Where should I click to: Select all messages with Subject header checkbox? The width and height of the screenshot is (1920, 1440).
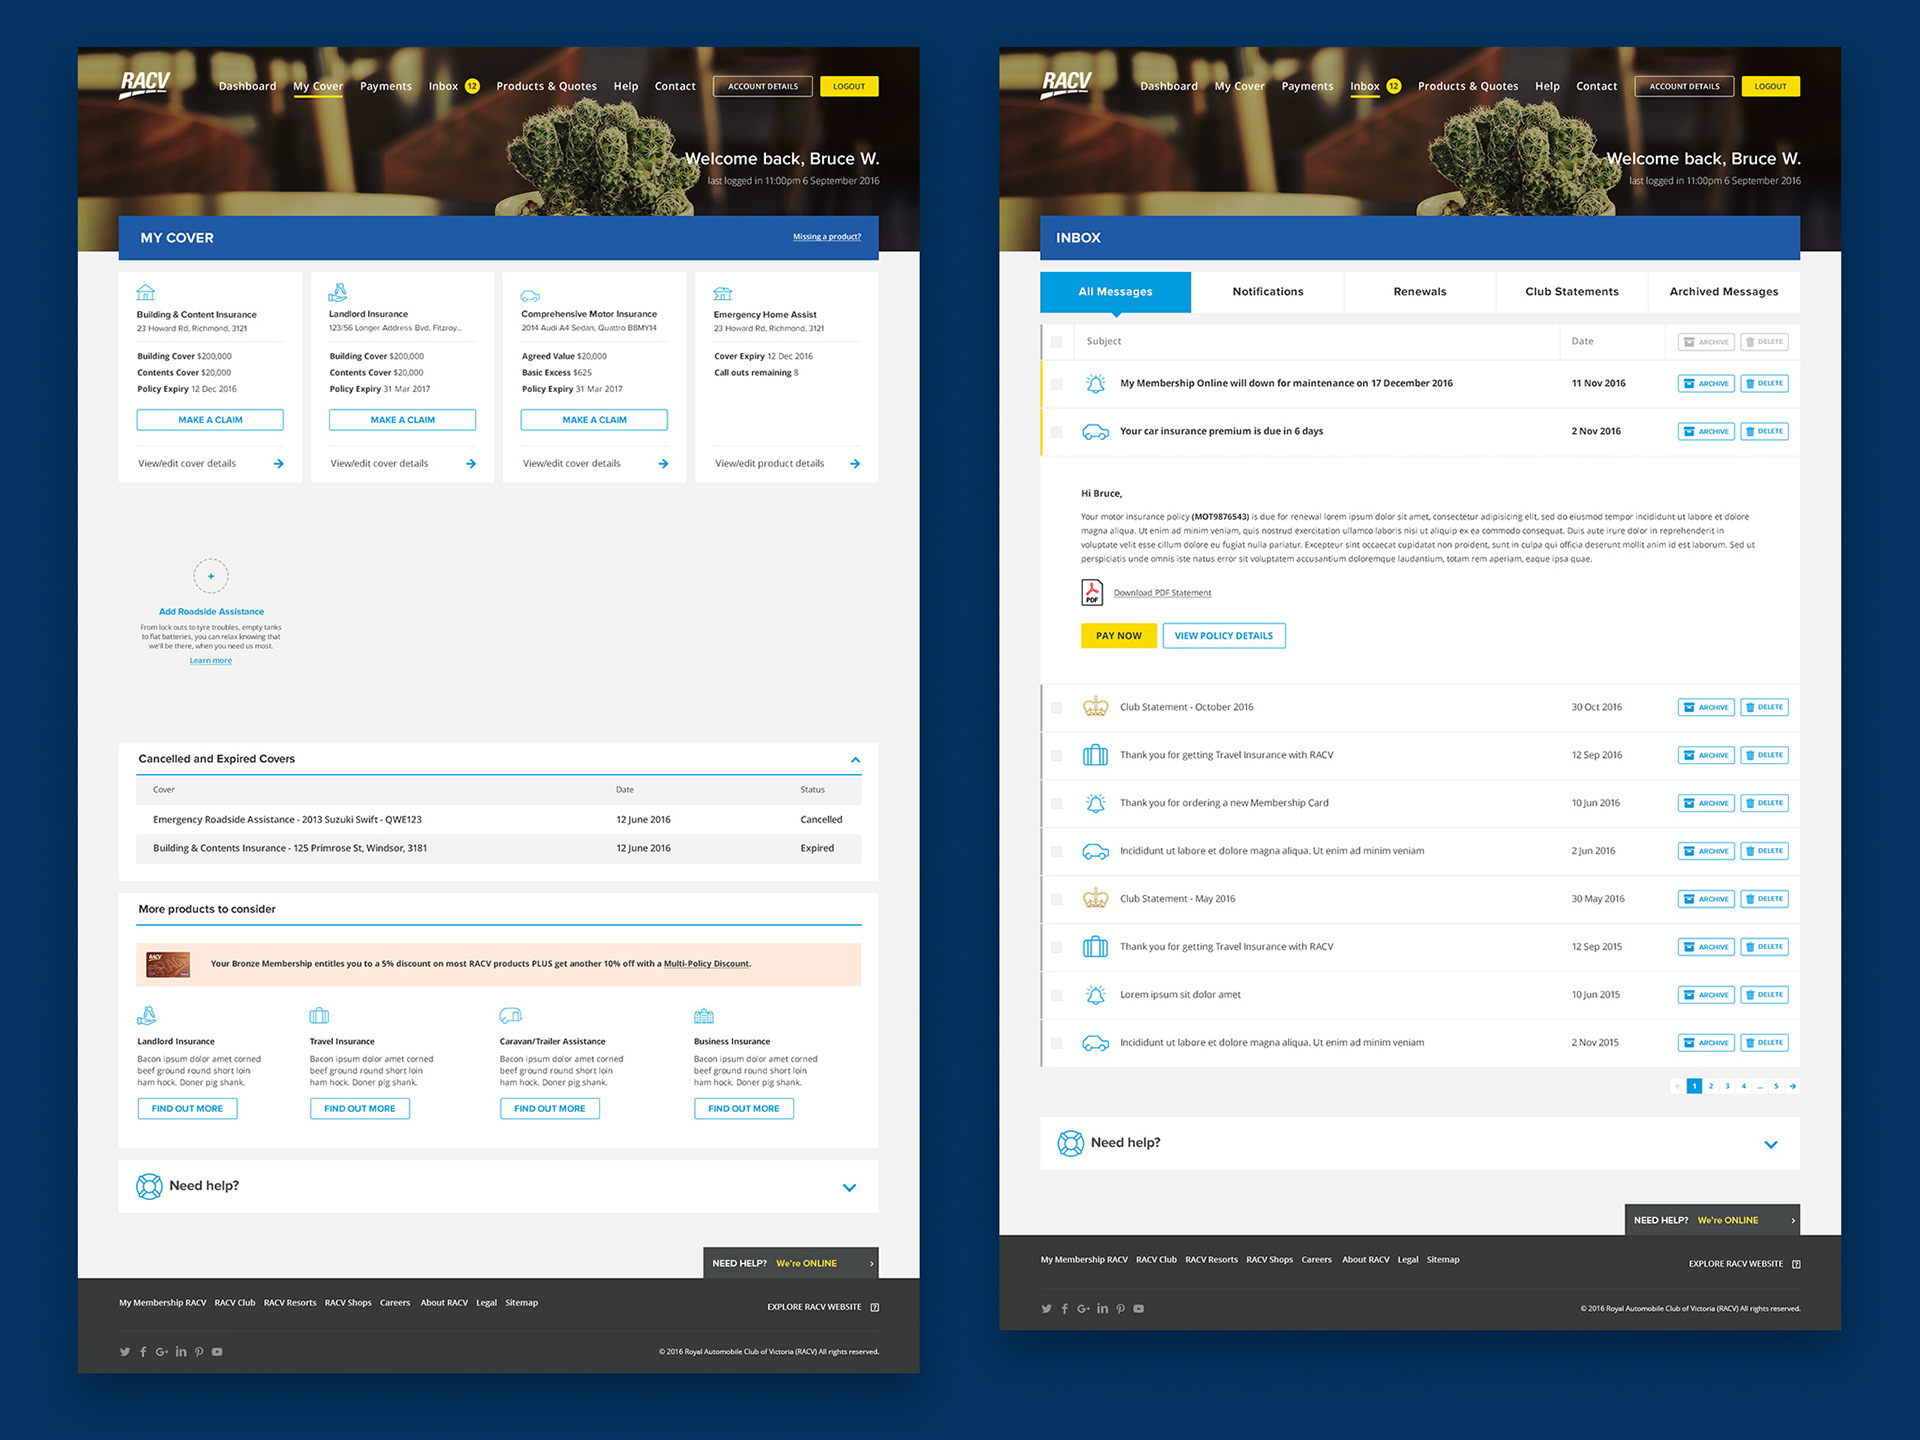click(x=1056, y=342)
